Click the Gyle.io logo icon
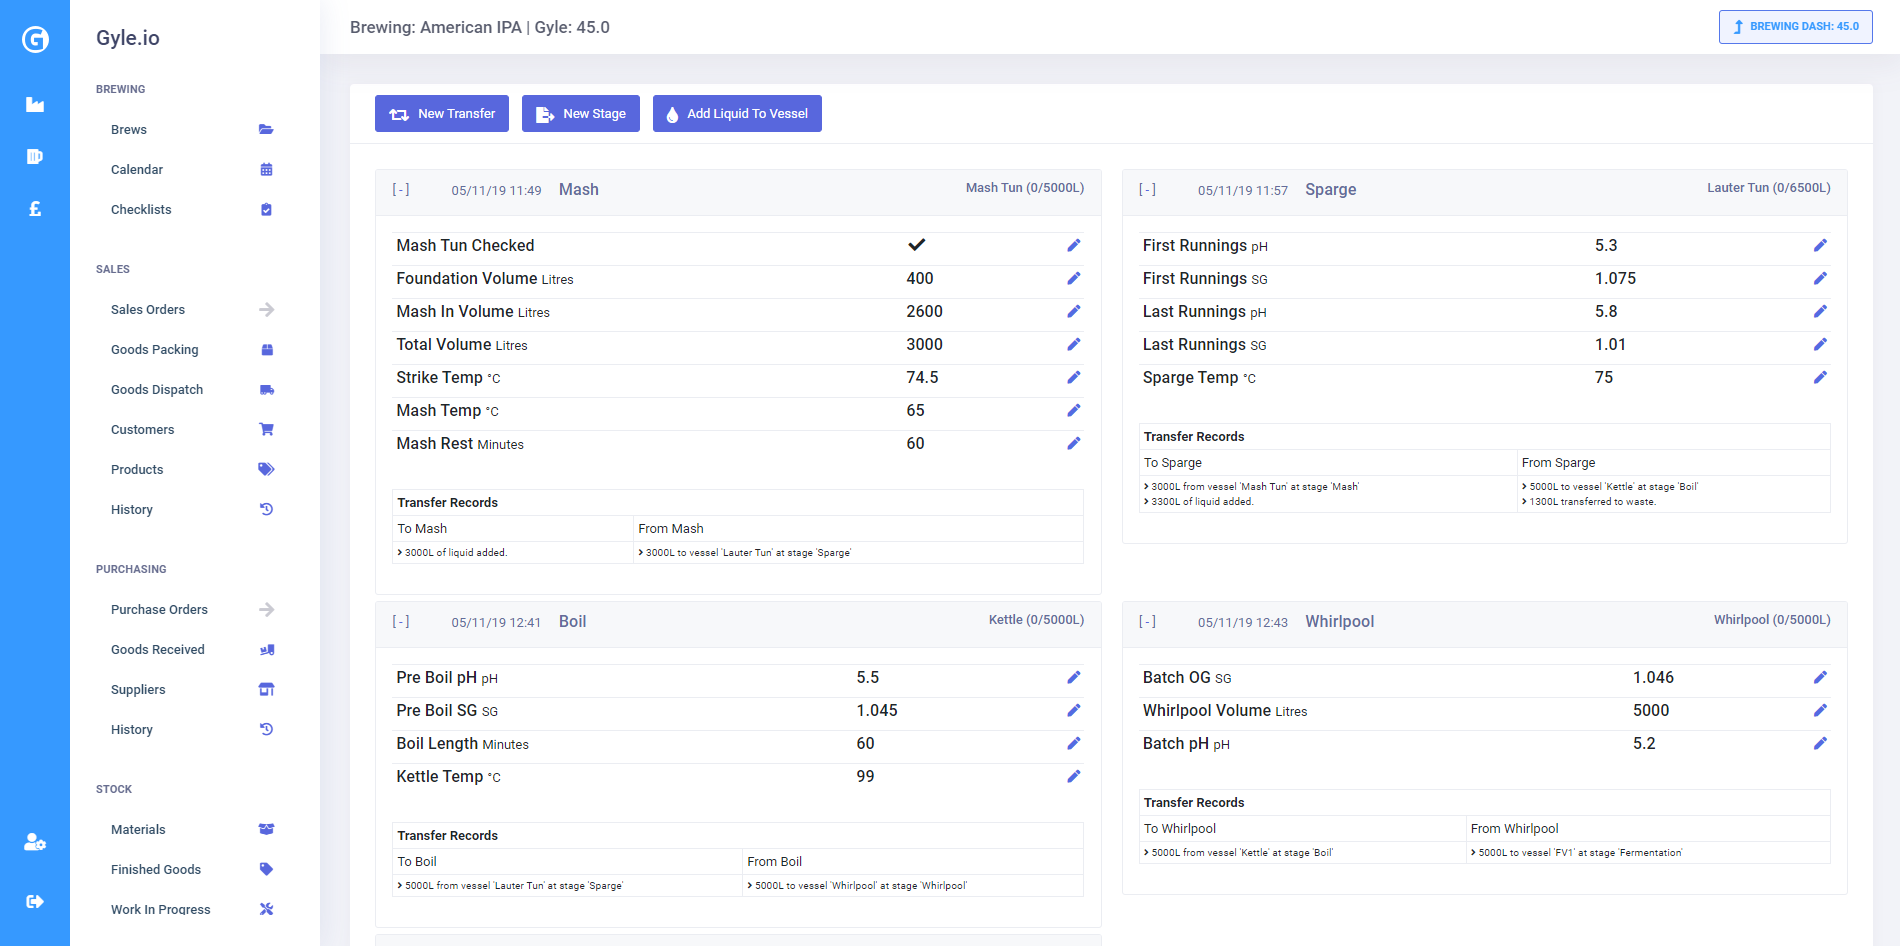The height and width of the screenshot is (946, 1900). tap(35, 39)
